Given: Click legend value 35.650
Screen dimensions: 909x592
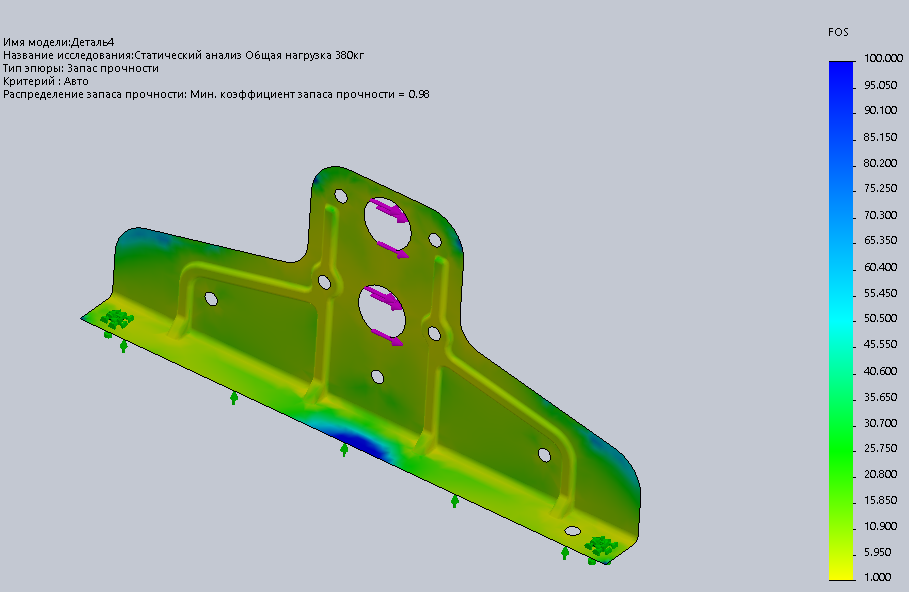Looking at the screenshot, I should pyautogui.click(x=881, y=397).
